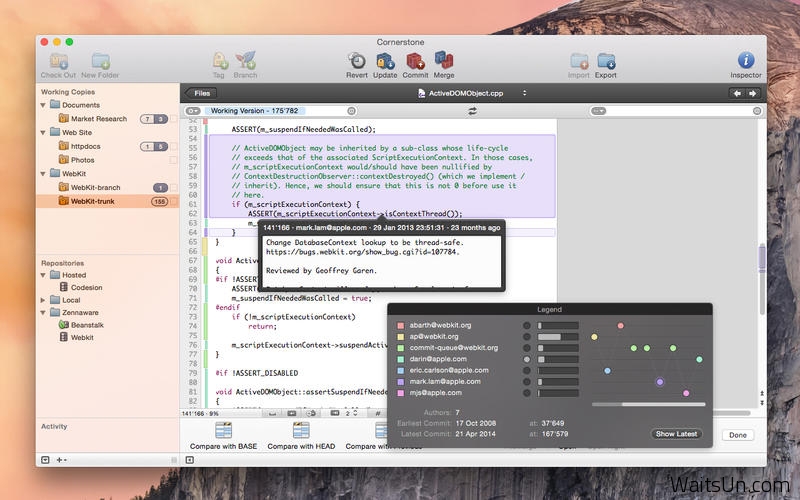Screen dimensions: 800x500
Task: Swap compared versions with the arrows icon
Action: [472, 111]
